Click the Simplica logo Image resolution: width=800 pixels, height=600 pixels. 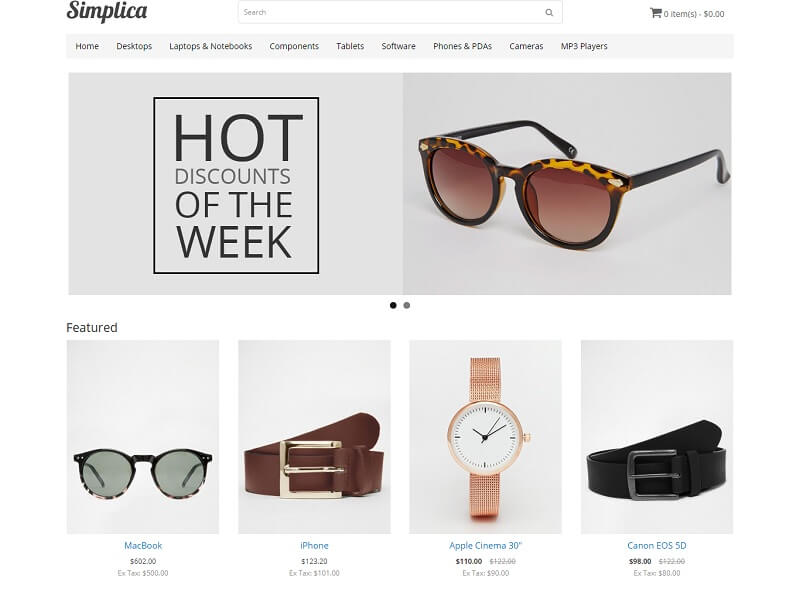107,11
